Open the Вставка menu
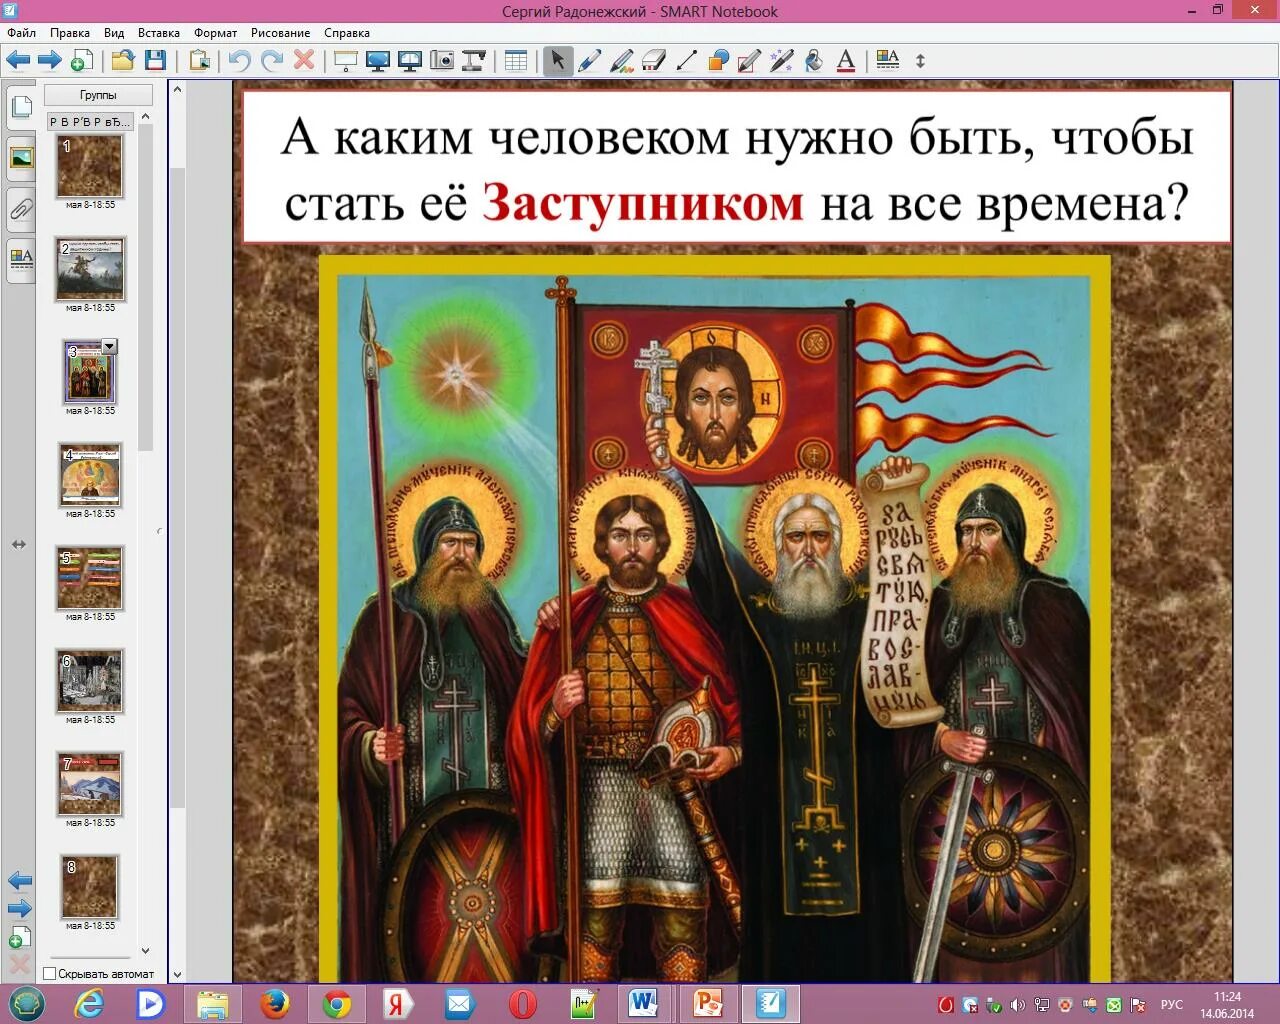Screen dimensions: 1280x1024 coord(159,33)
